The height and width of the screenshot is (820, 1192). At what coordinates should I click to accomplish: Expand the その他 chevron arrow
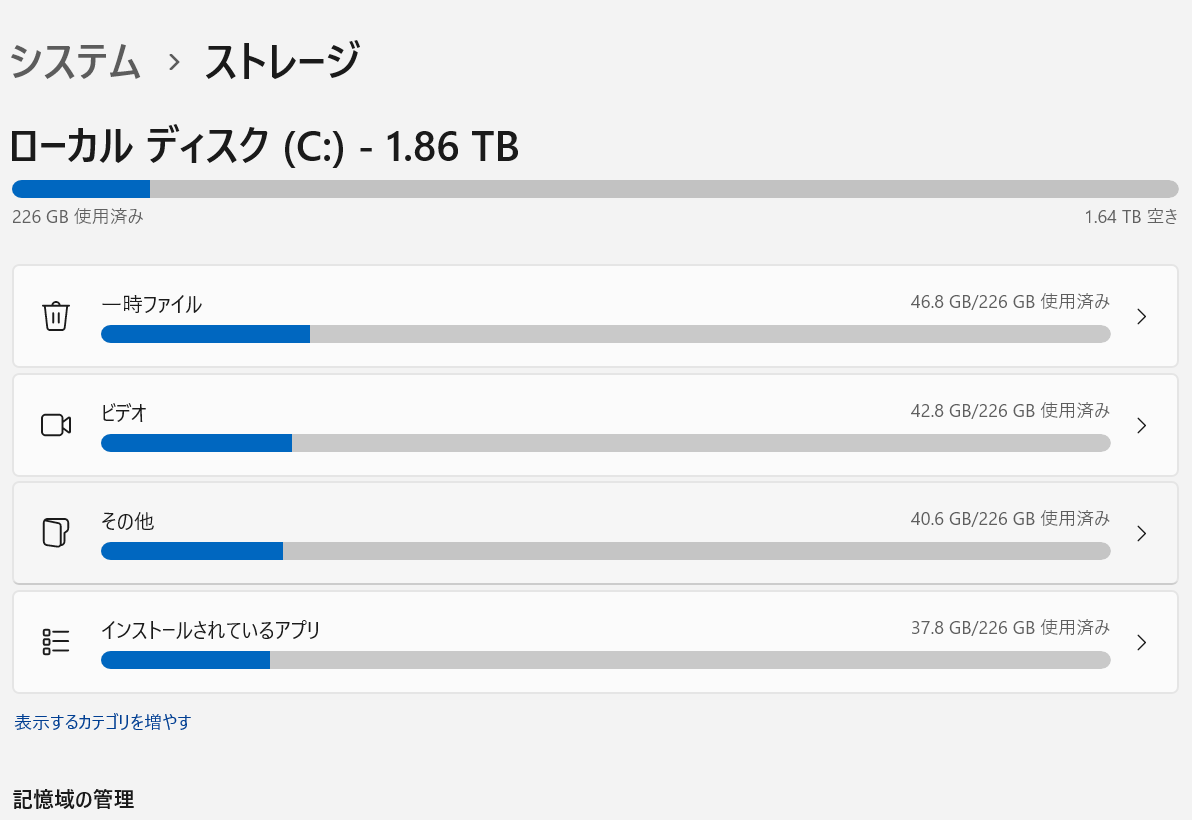[1141, 533]
